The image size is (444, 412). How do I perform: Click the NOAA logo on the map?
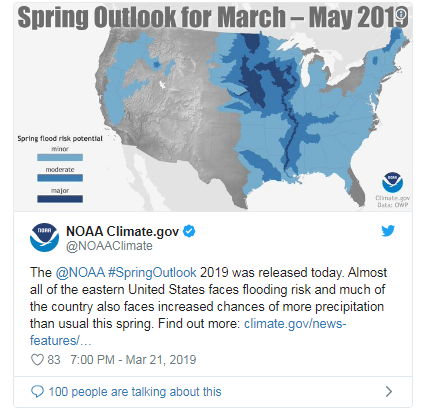392,183
